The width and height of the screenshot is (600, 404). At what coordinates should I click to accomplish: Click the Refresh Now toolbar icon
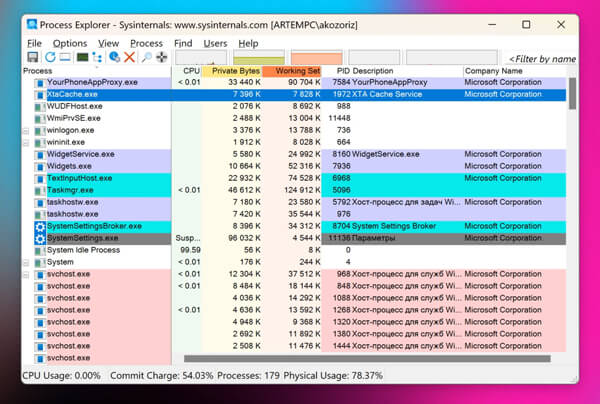pyautogui.click(x=48, y=58)
